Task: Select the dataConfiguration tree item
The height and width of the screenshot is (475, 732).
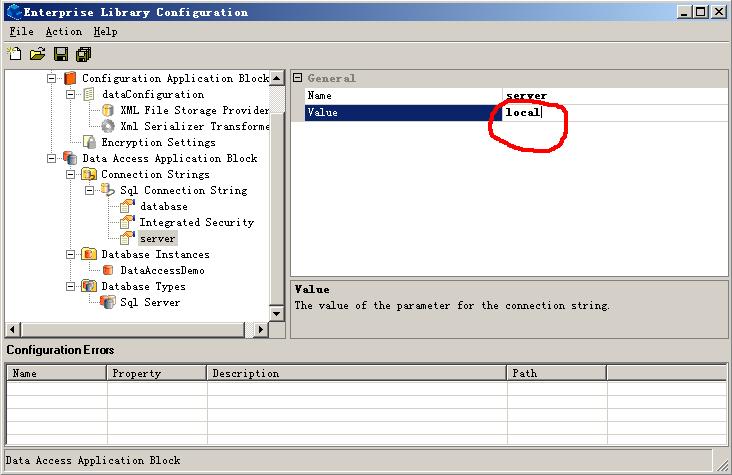Action: [153, 94]
